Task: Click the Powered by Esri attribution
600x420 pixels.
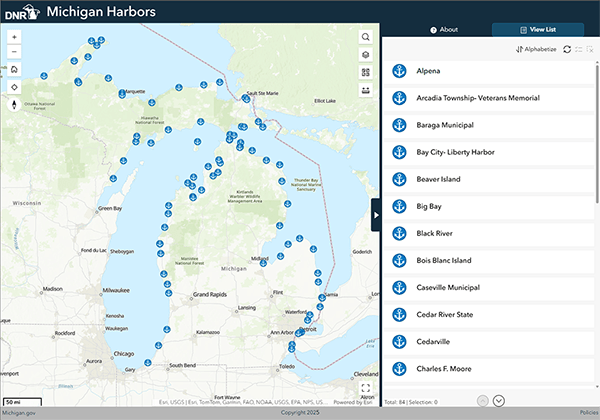Action: click(353, 402)
